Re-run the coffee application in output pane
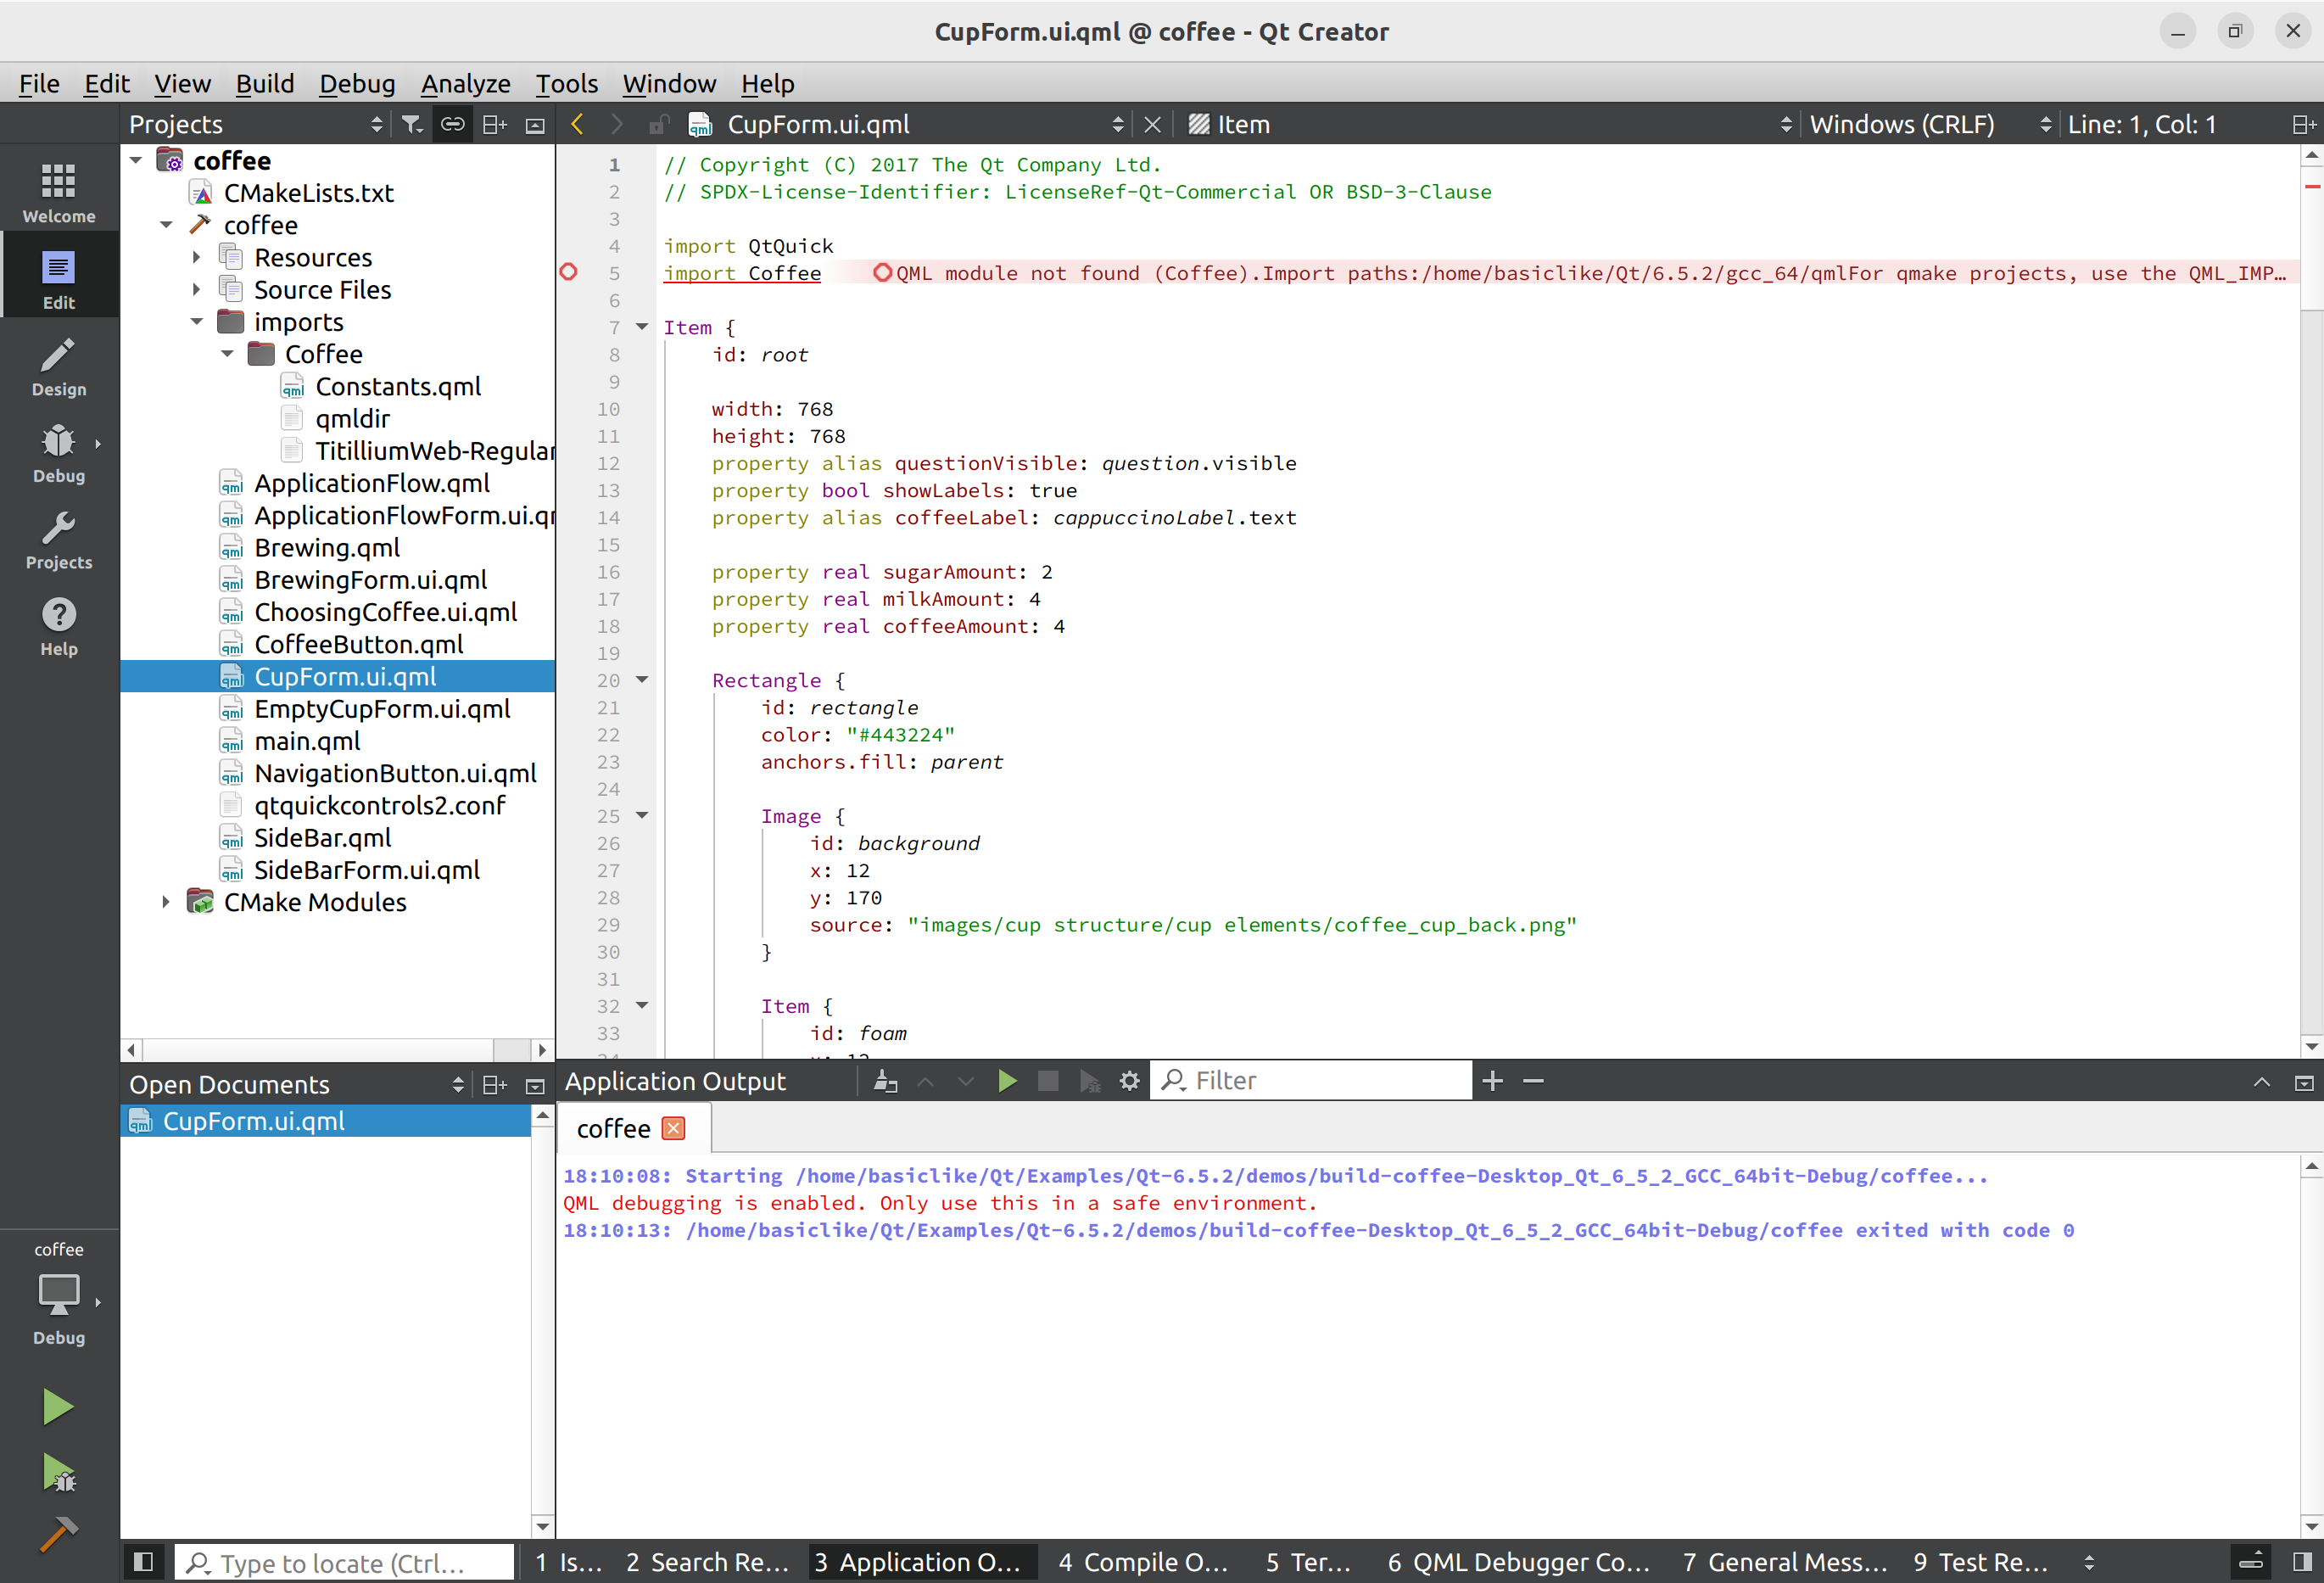 (1007, 1081)
